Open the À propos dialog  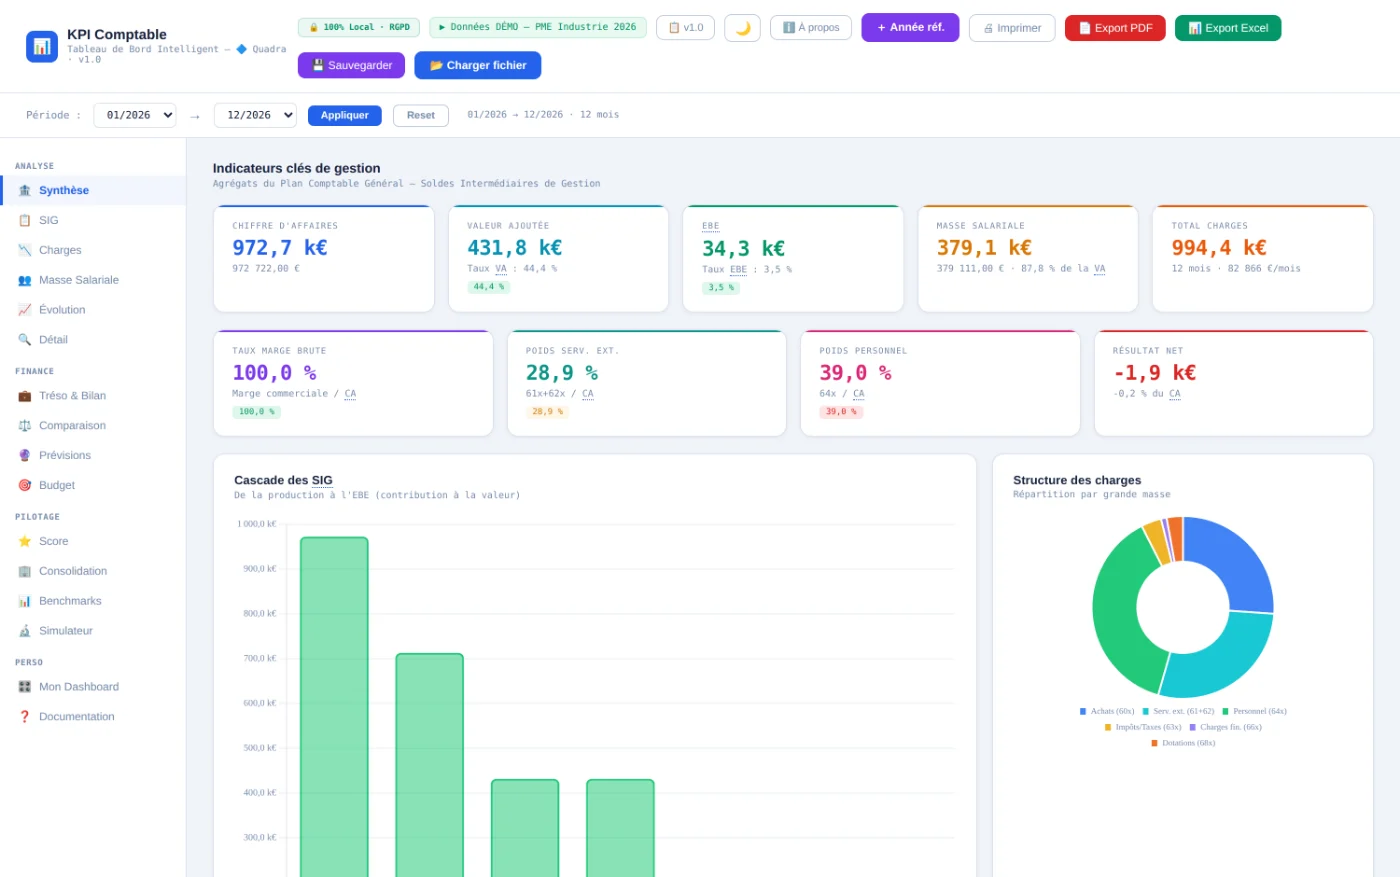tap(811, 28)
